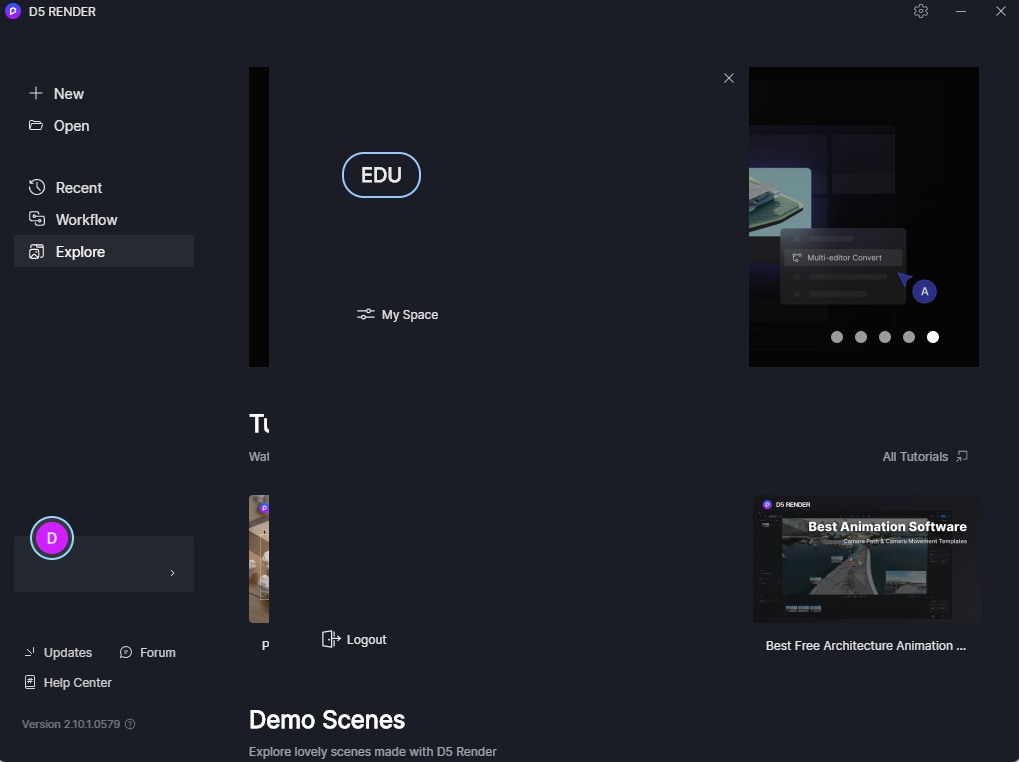Image resolution: width=1019 pixels, height=762 pixels.
Task: Click the plus icon beside New
Action: 36,93
